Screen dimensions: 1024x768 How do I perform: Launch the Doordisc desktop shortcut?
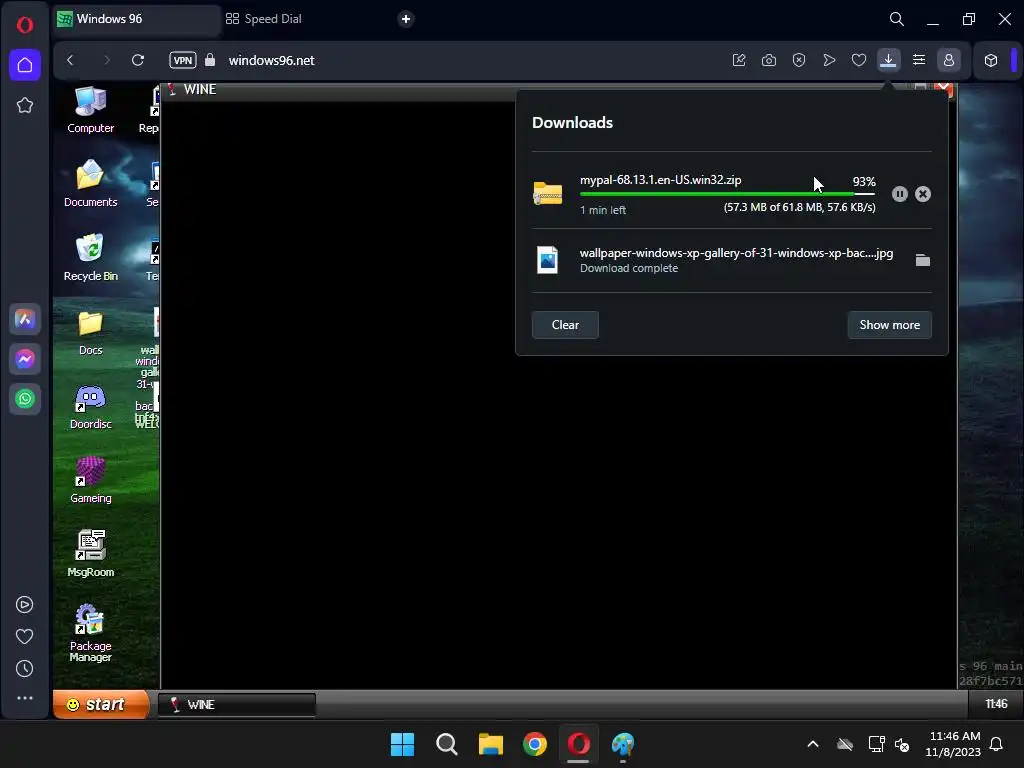(x=90, y=406)
